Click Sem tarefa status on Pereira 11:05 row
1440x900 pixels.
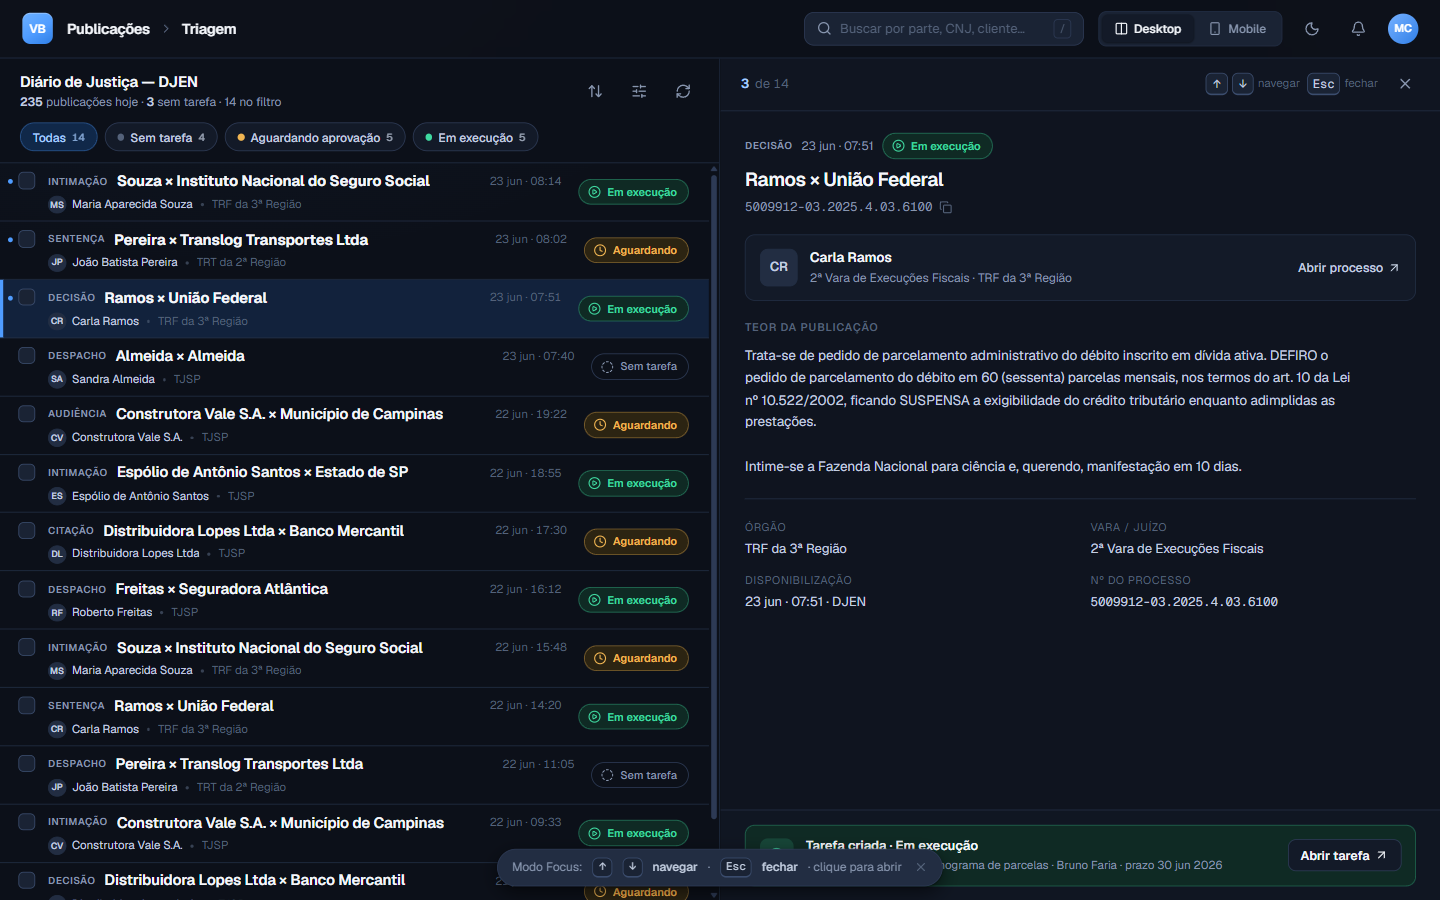tap(640, 775)
